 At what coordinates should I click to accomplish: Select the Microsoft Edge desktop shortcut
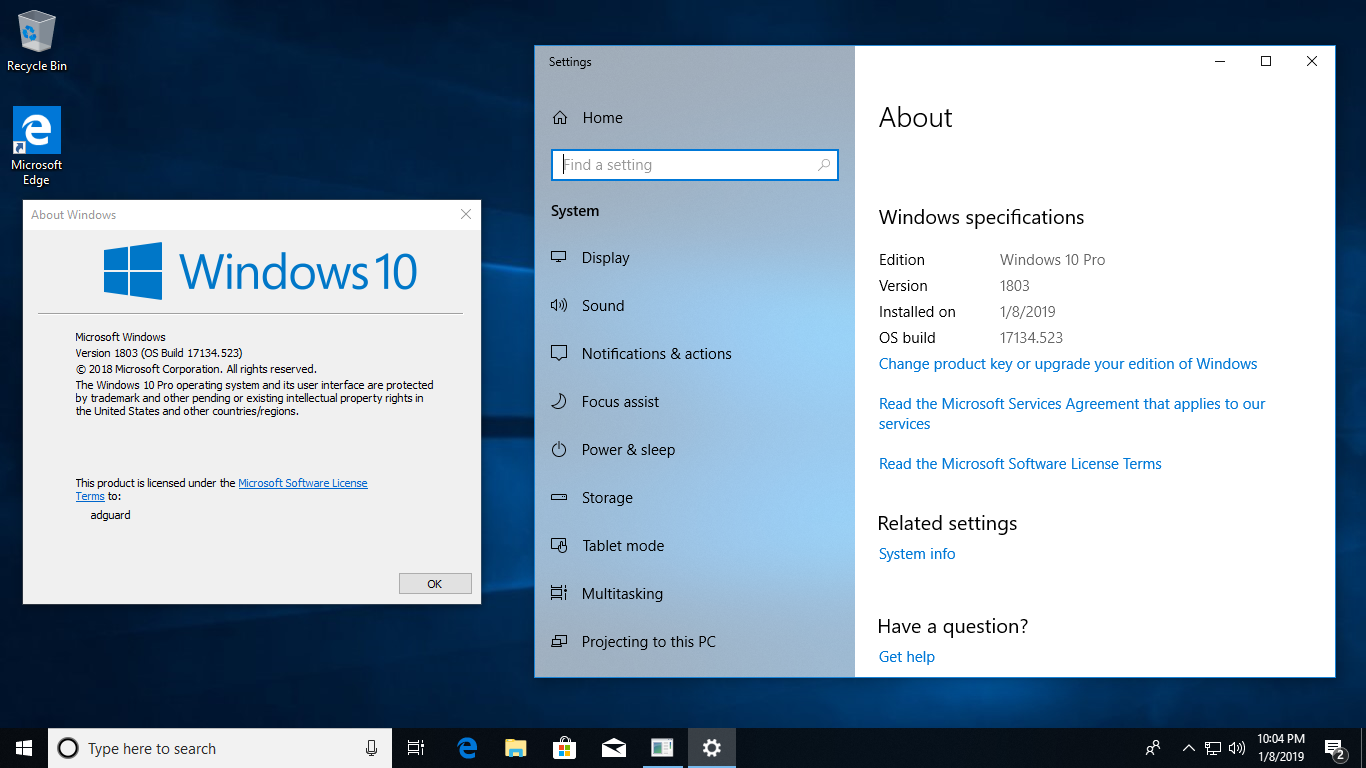click(37, 146)
